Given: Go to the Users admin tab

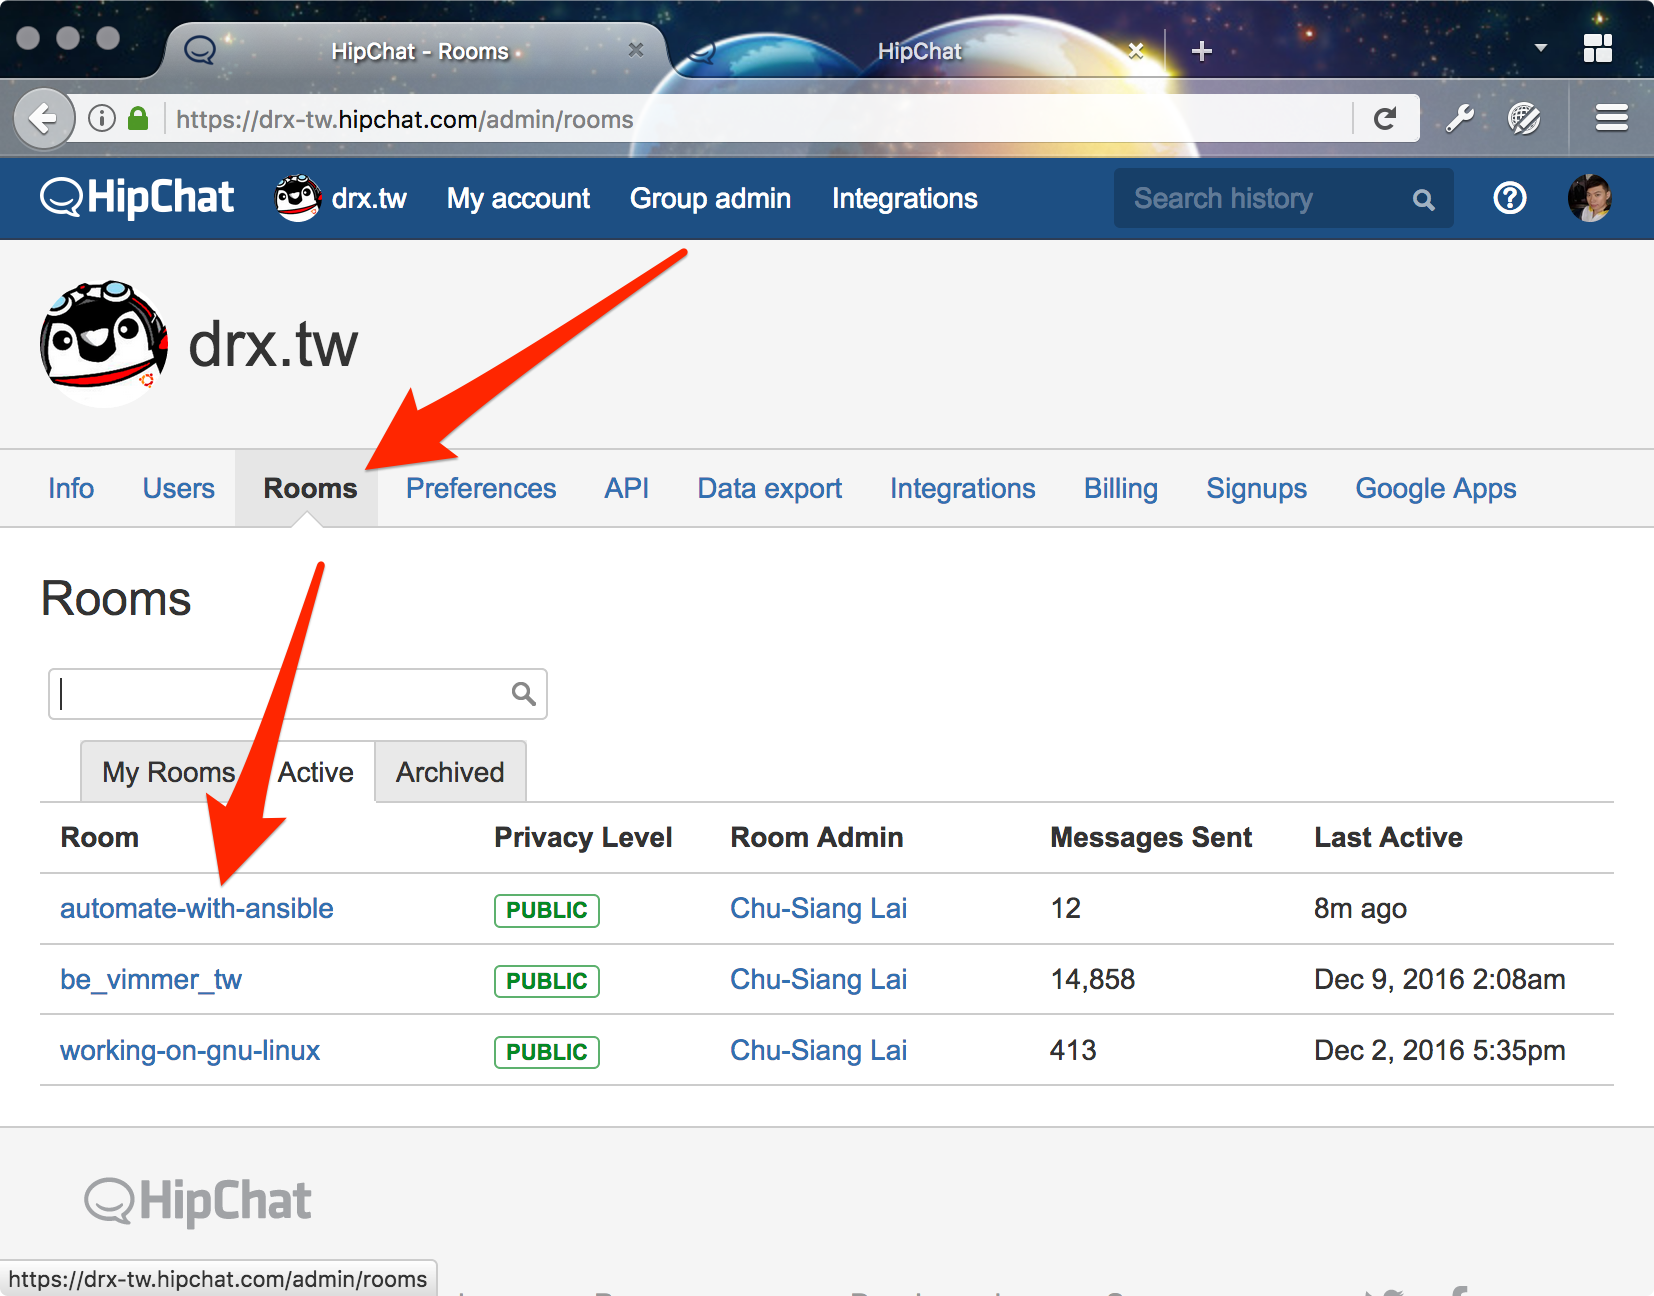Looking at the screenshot, I should (178, 488).
